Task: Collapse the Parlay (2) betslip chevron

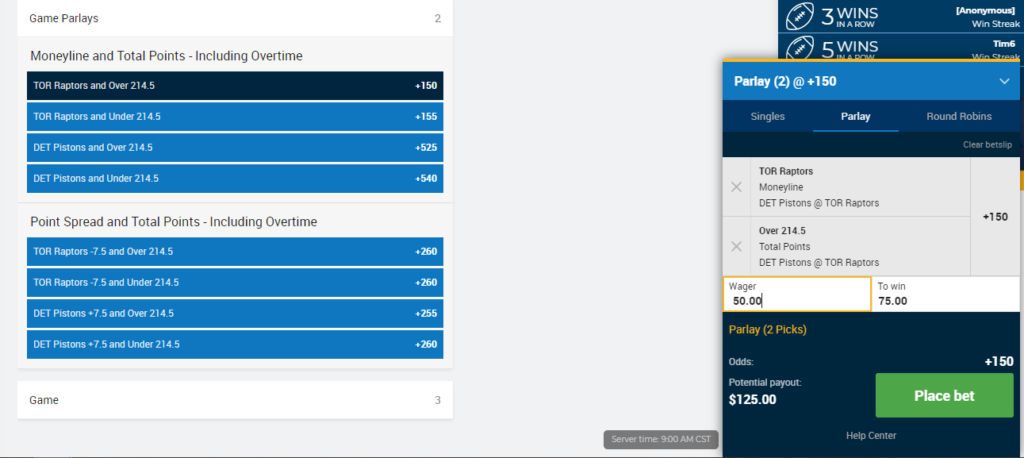Action: 1004,82
